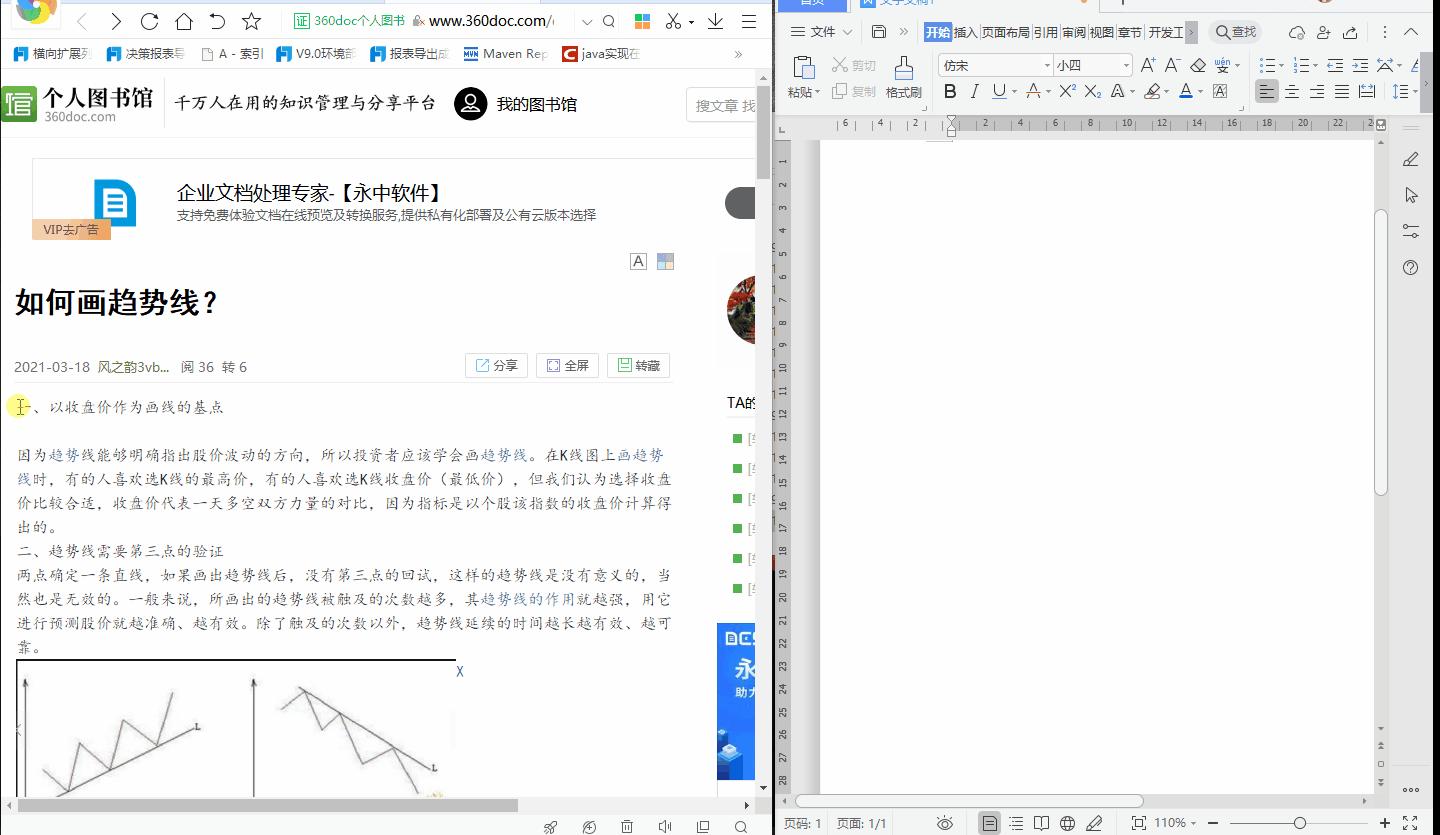Open the font color dropdown arrow
The width and height of the screenshot is (1440, 835).
1198,91
